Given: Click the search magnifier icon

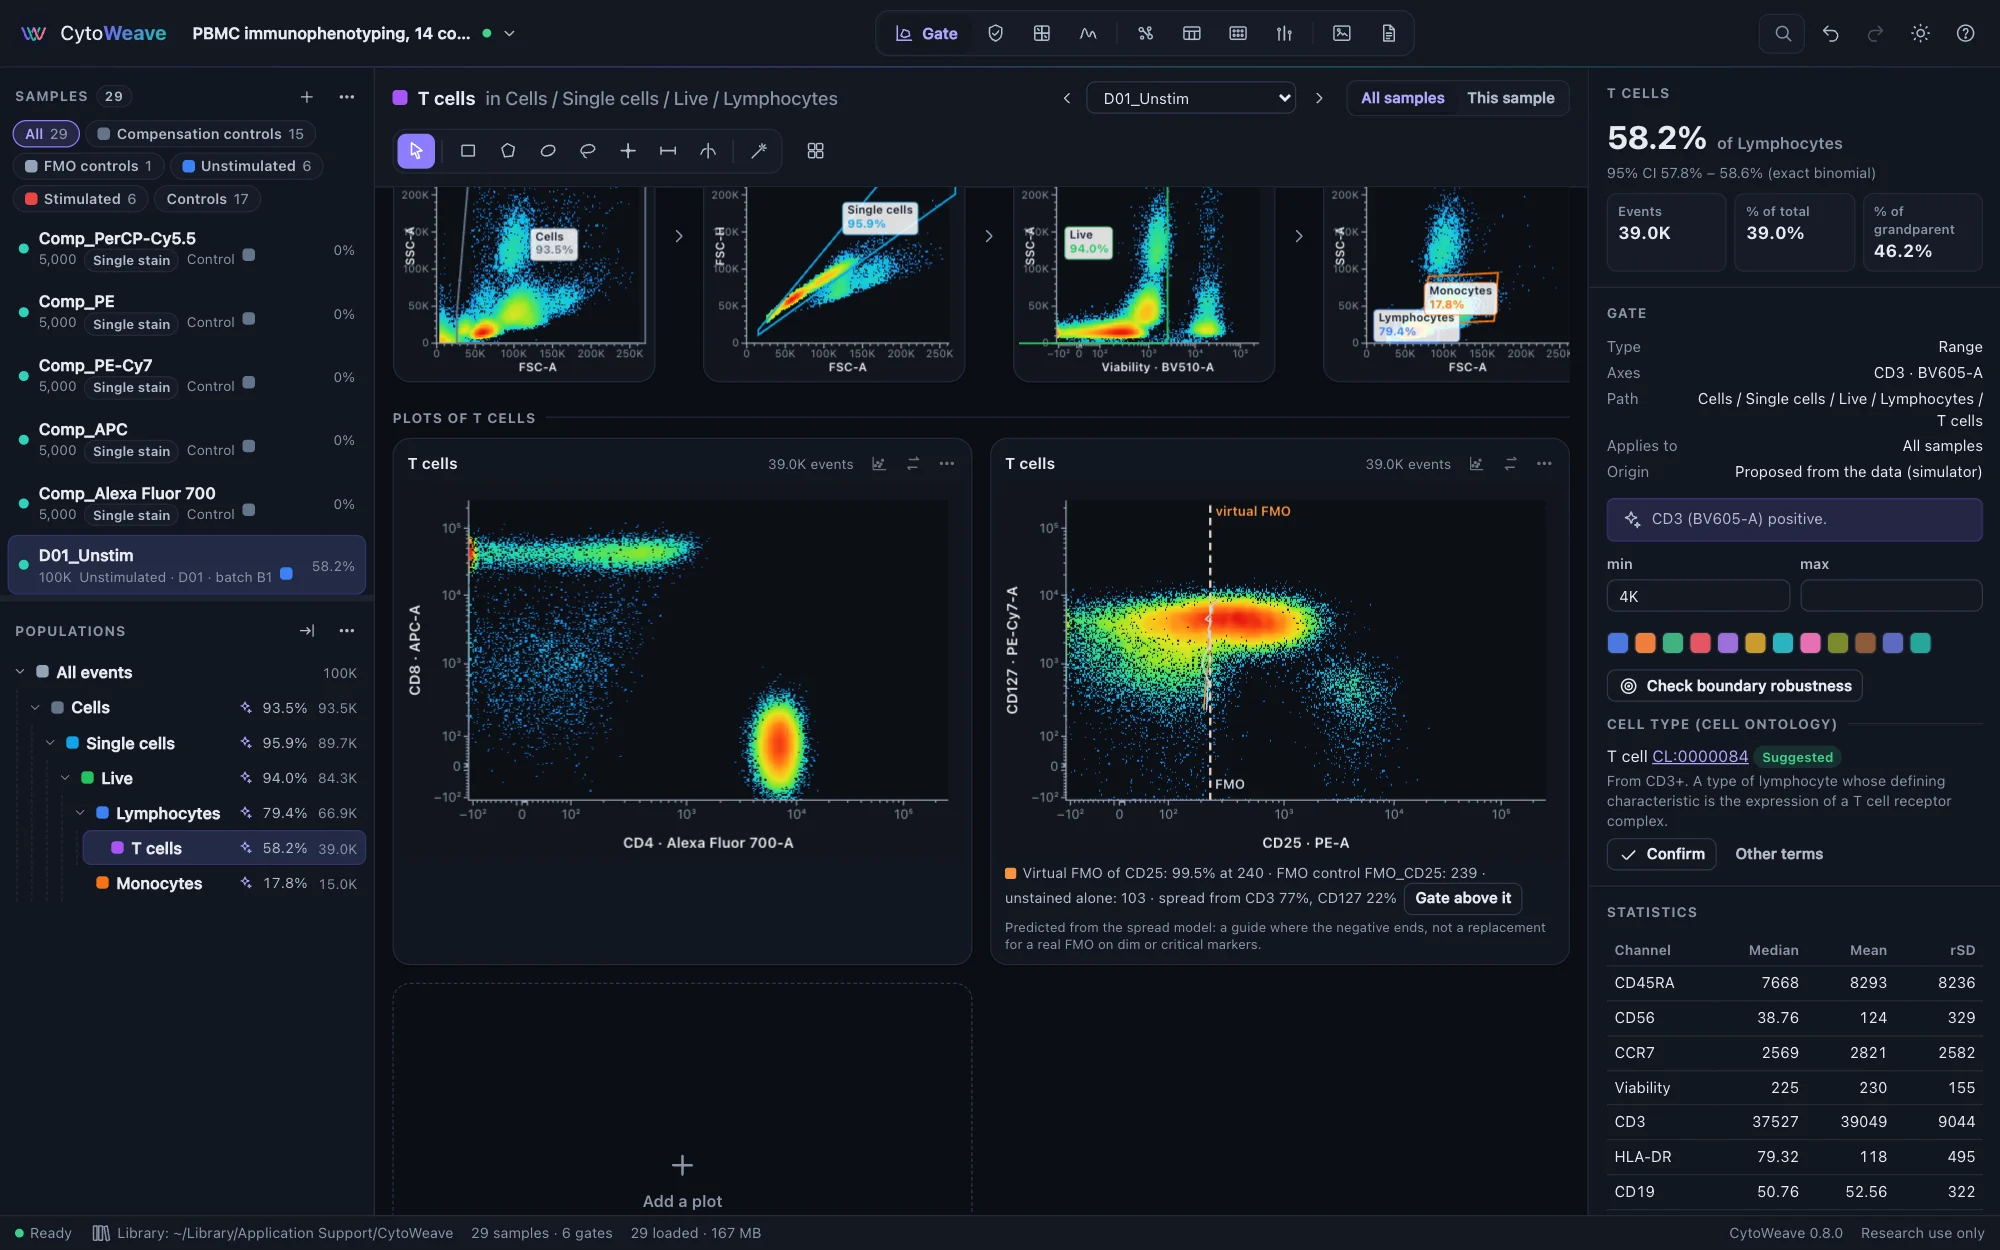Looking at the screenshot, I should coord(1782,33).
